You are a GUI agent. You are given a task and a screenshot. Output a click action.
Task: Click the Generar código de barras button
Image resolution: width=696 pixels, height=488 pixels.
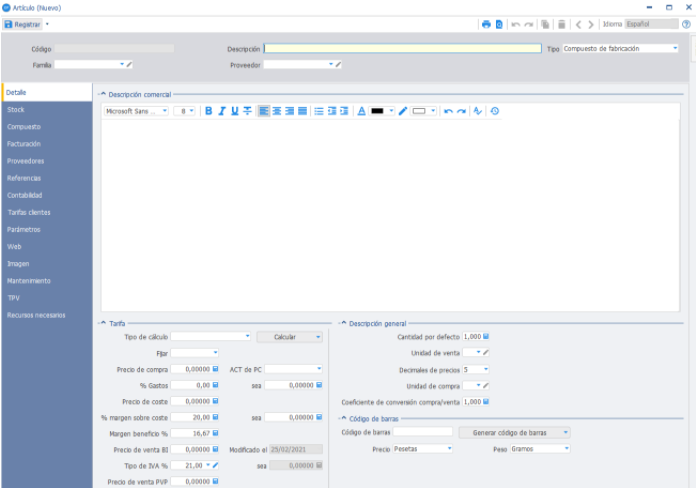(514, 432)
